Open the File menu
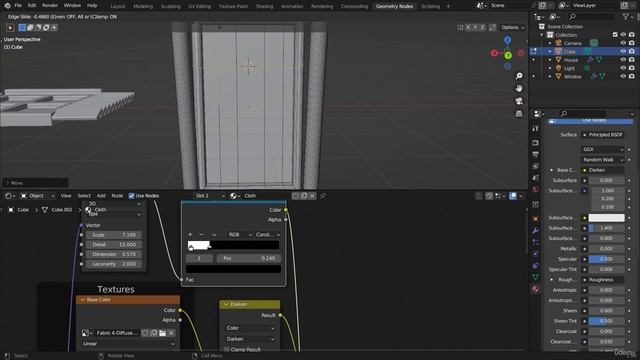 coord(18,6)
